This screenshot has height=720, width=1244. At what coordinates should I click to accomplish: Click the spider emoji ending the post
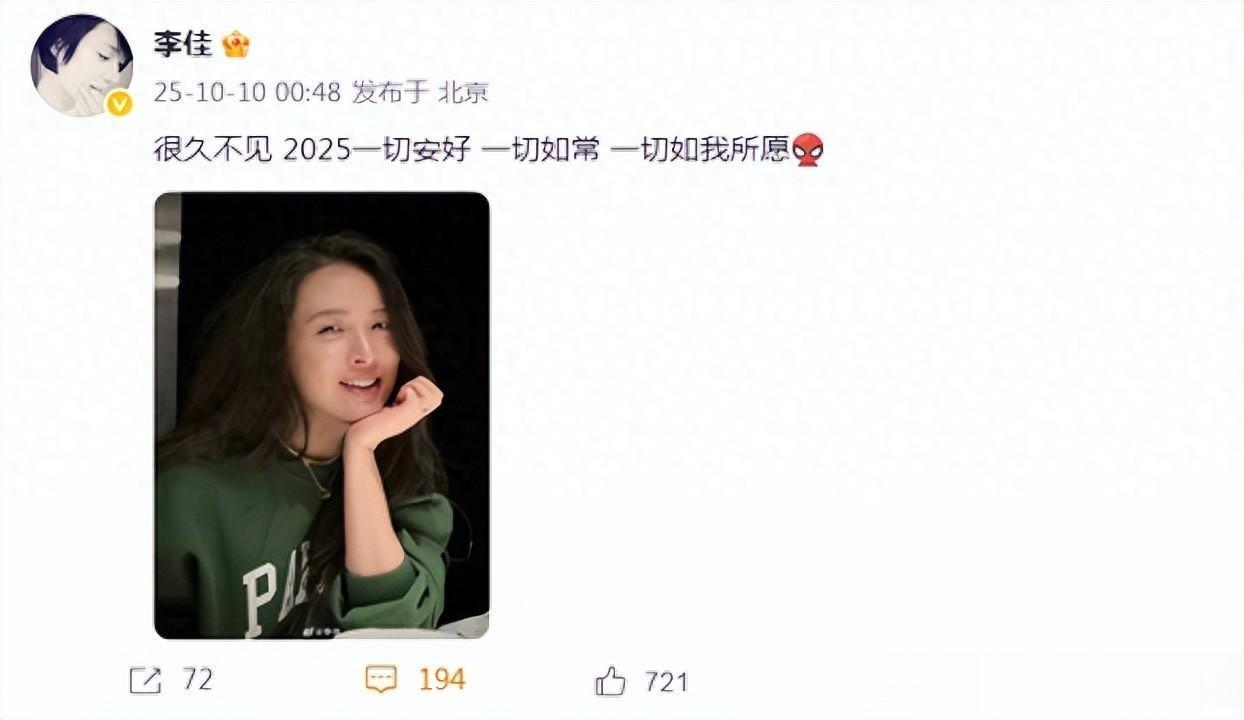point(808,151)
